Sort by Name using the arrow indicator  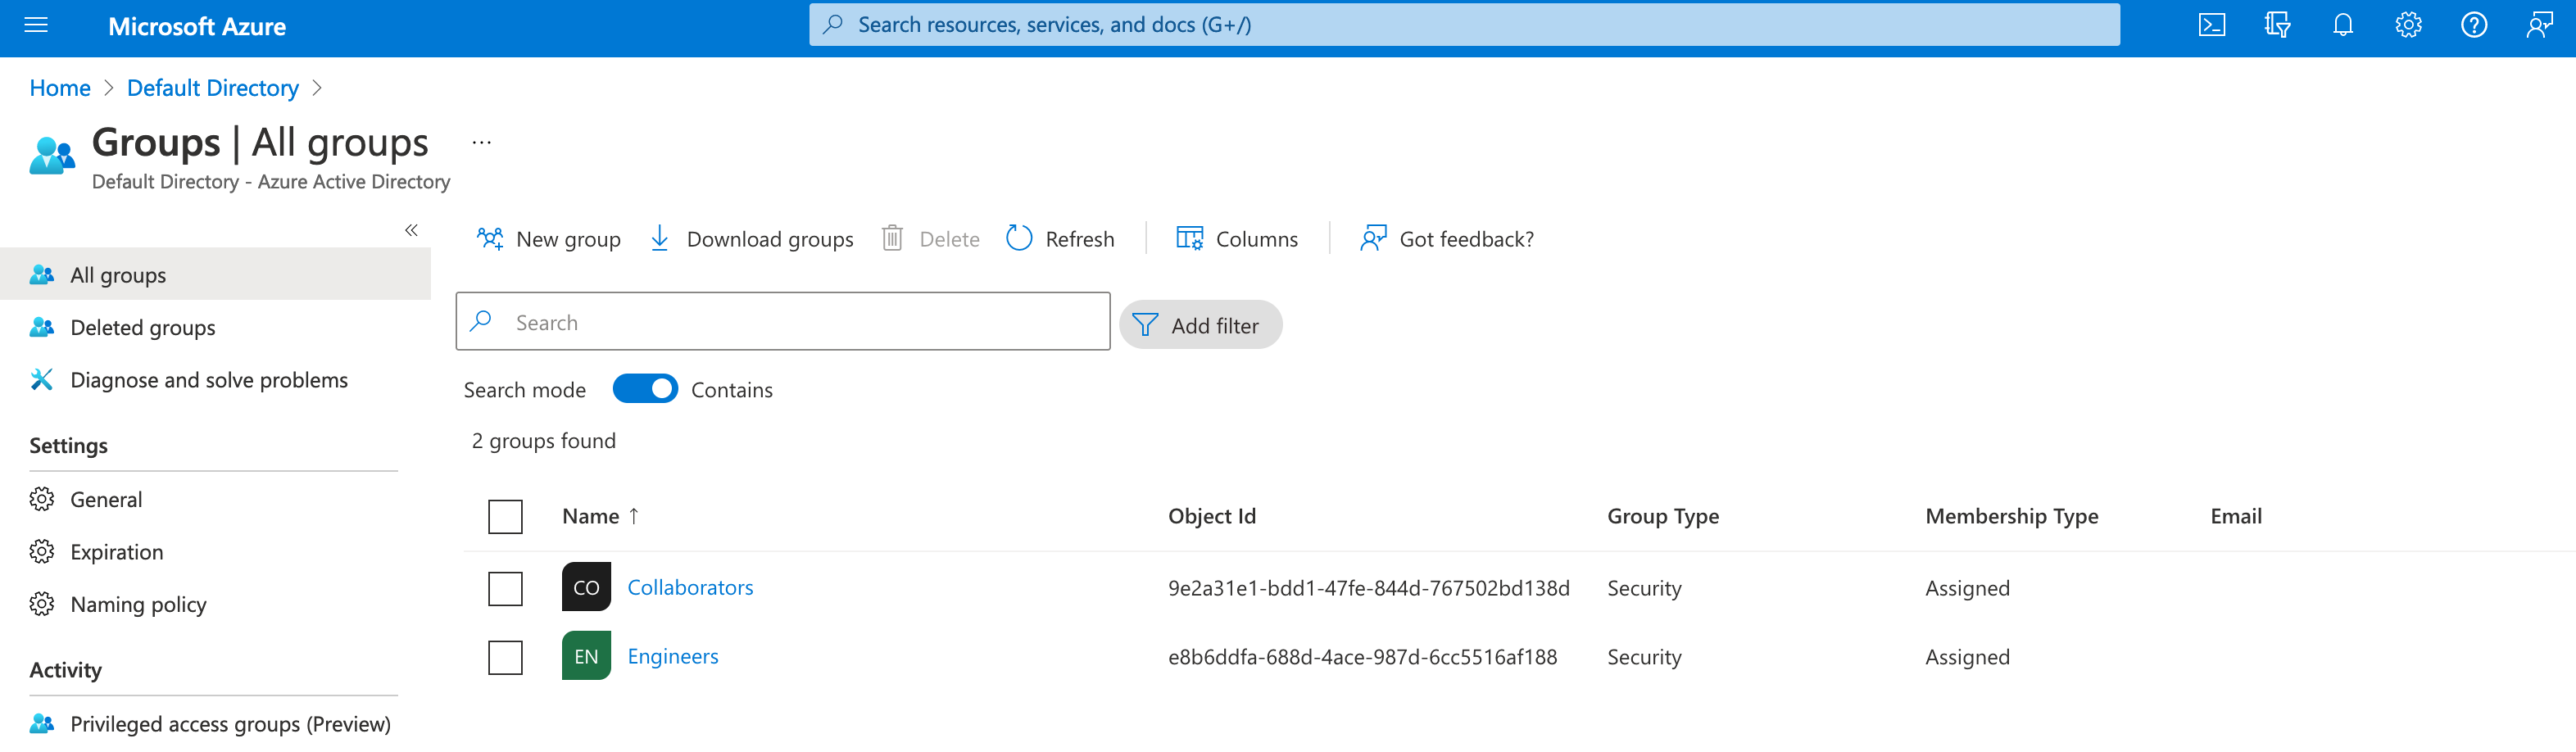coord(634,516)
